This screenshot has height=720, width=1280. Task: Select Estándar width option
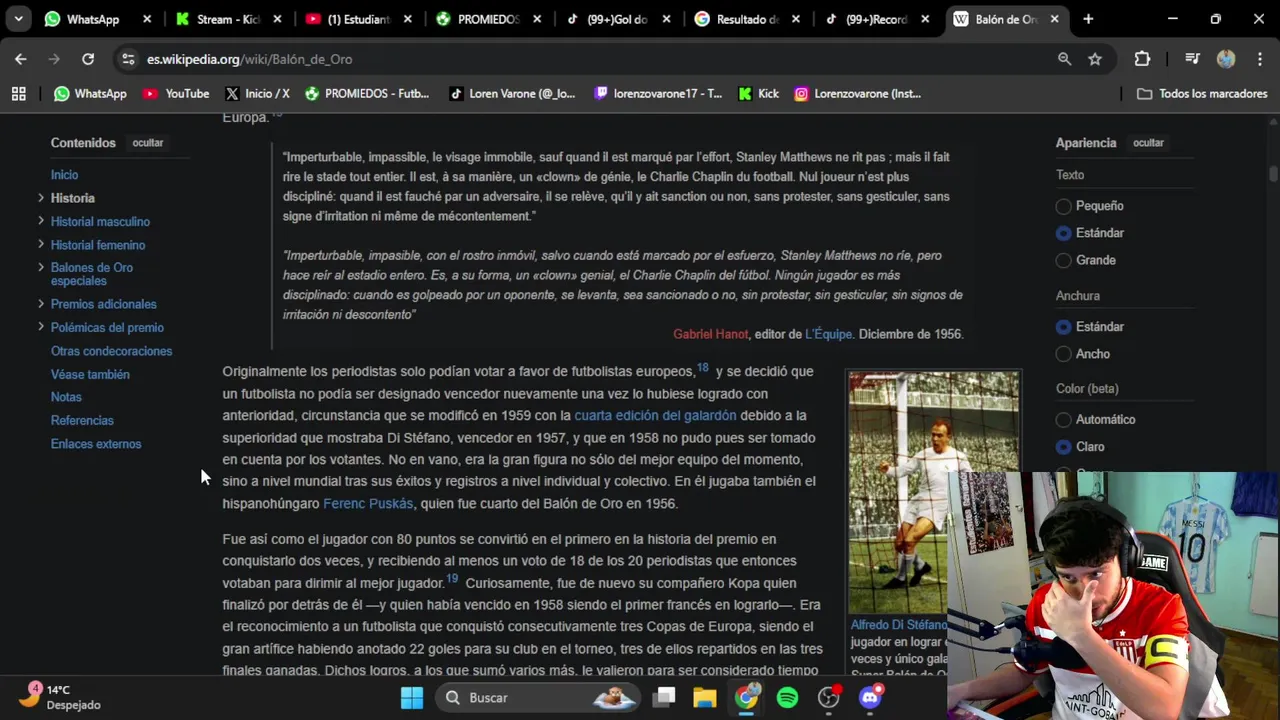pos(1063,327)
